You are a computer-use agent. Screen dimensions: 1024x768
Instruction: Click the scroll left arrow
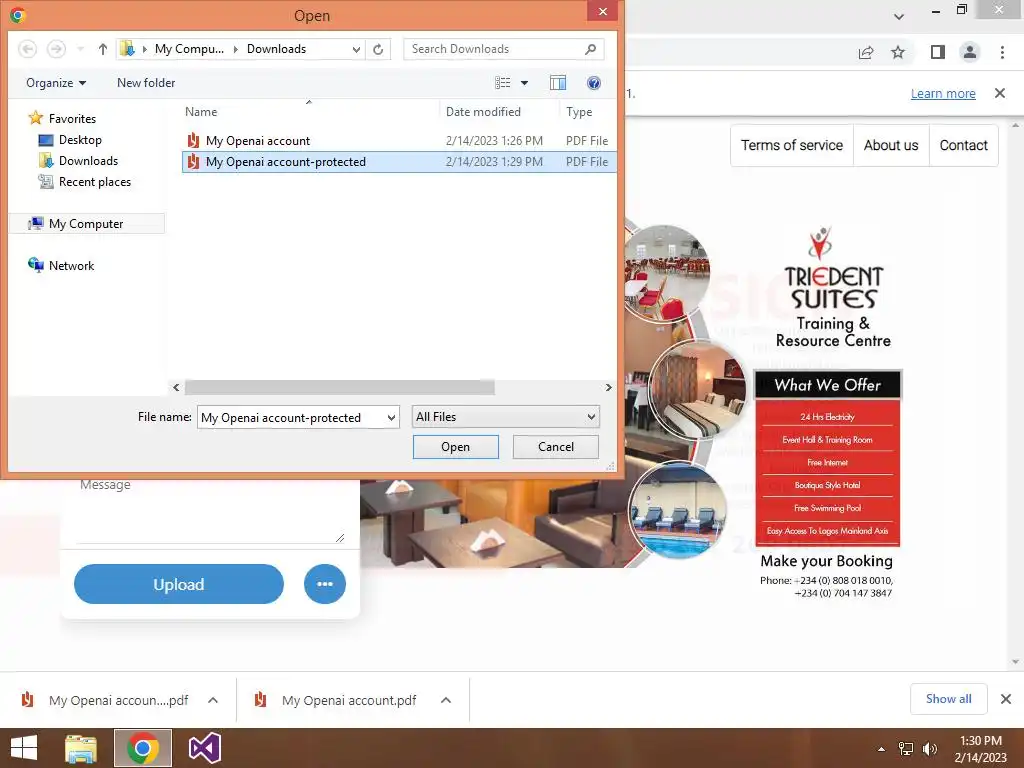coord(176,387)
